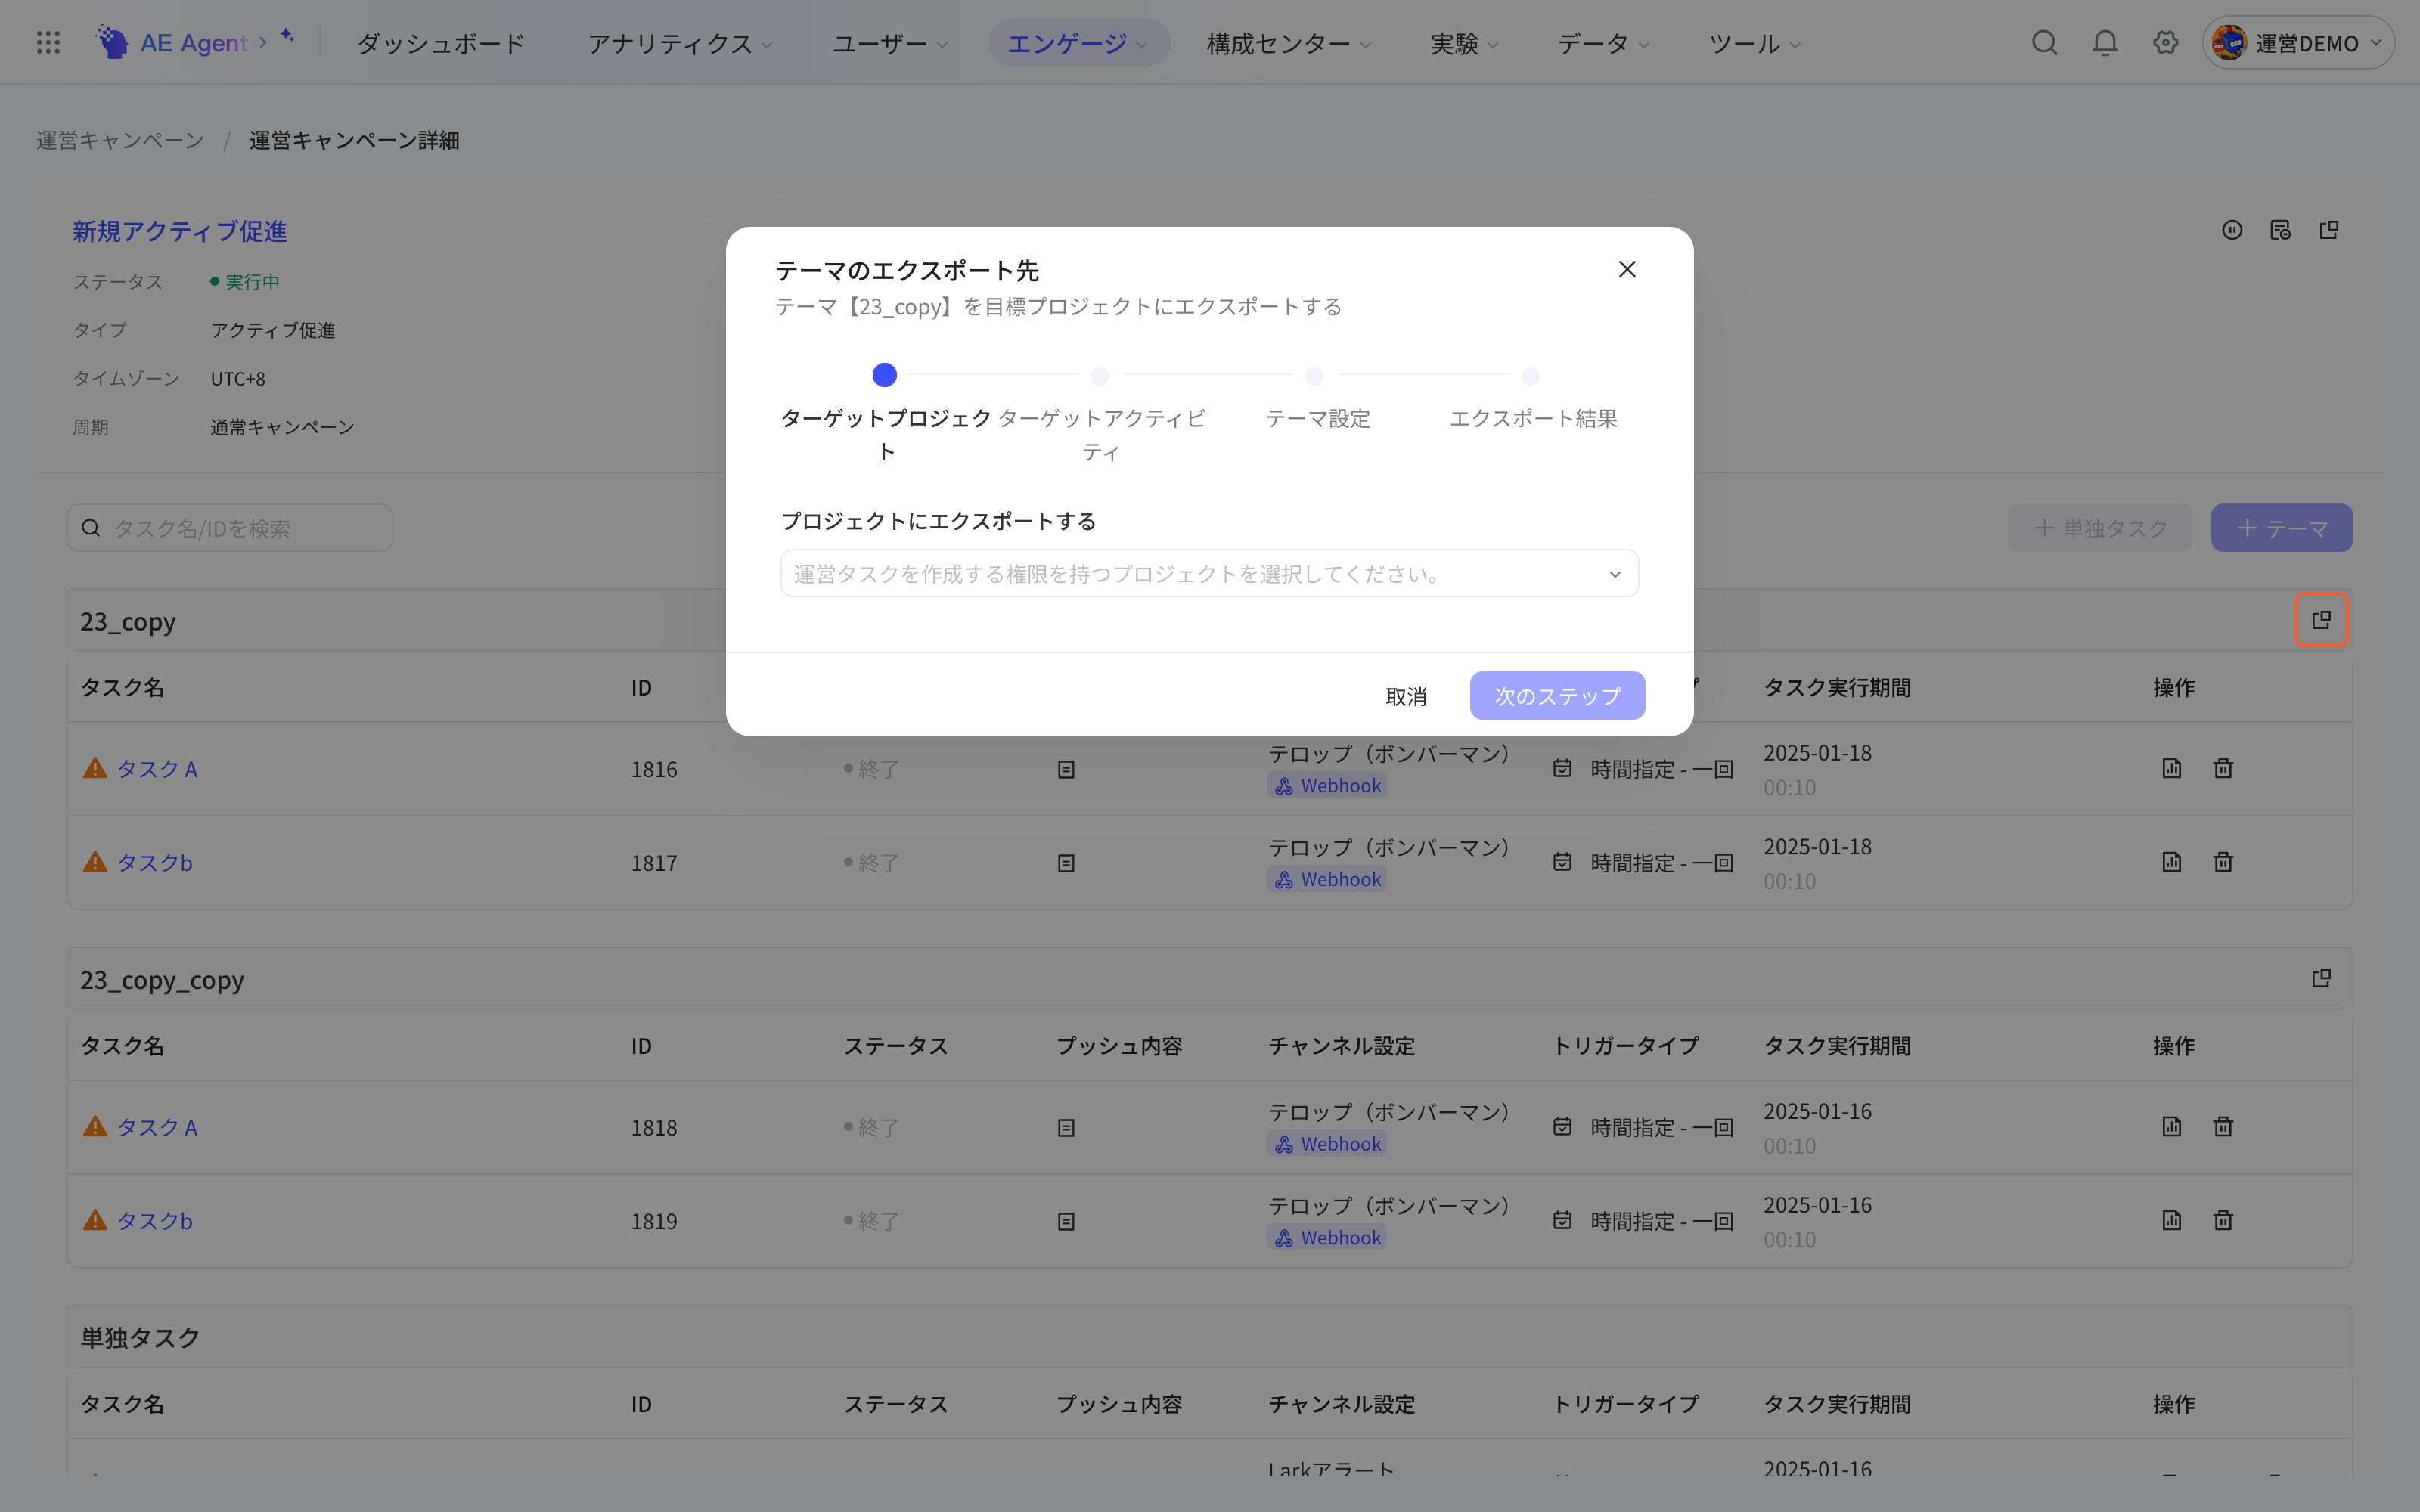The width and height of the screenshot is (2420, 1512).
Task: View report icon for task 1817
Action: point(2171,861)
